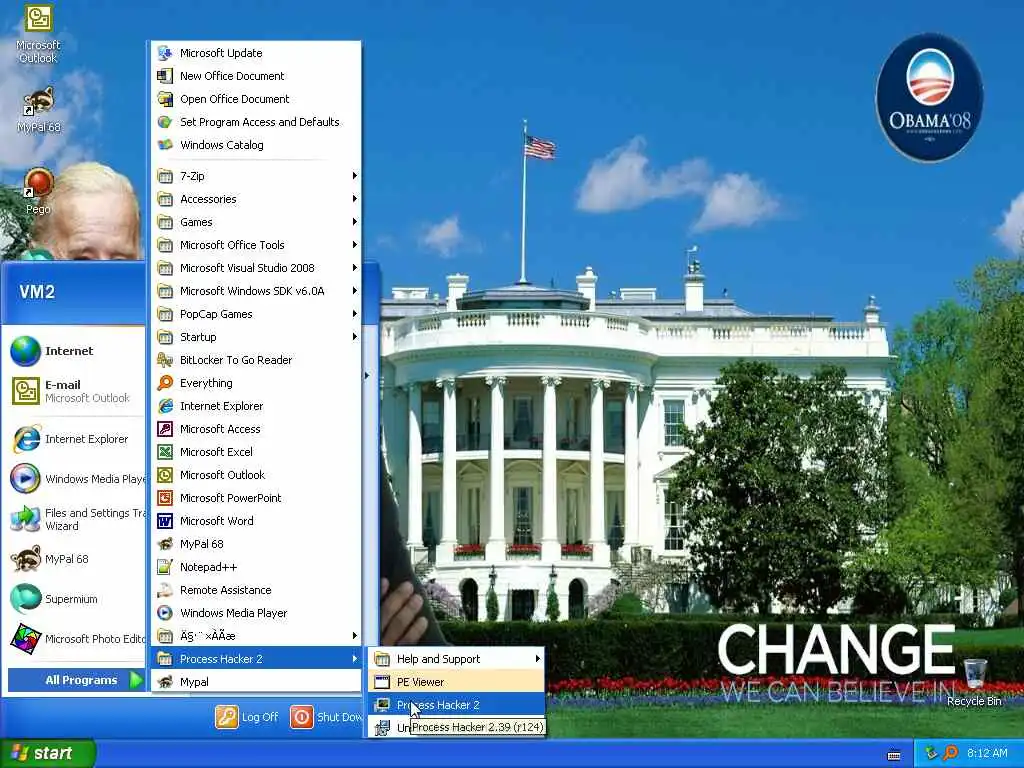Expand the Games program folder
Viewport: 1024px width, 768px height.
(x=257, y=222)
